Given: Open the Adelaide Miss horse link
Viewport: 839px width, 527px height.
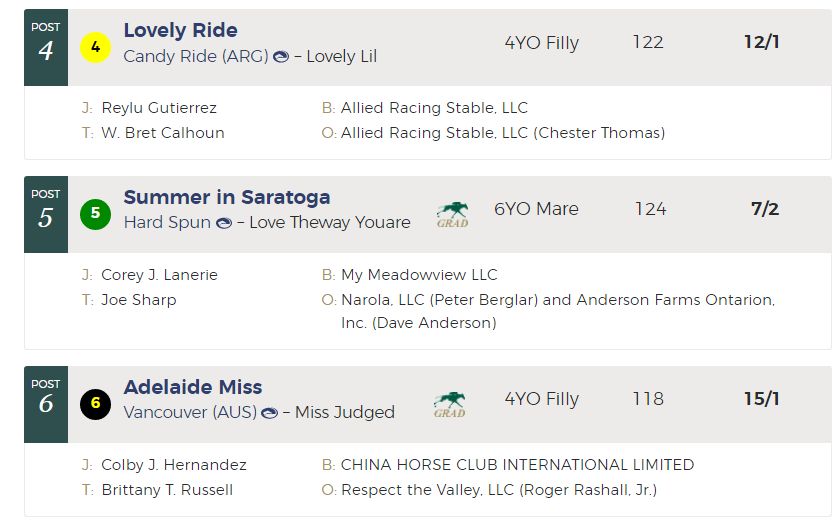Looking at the screenshot, I should 193,387.
